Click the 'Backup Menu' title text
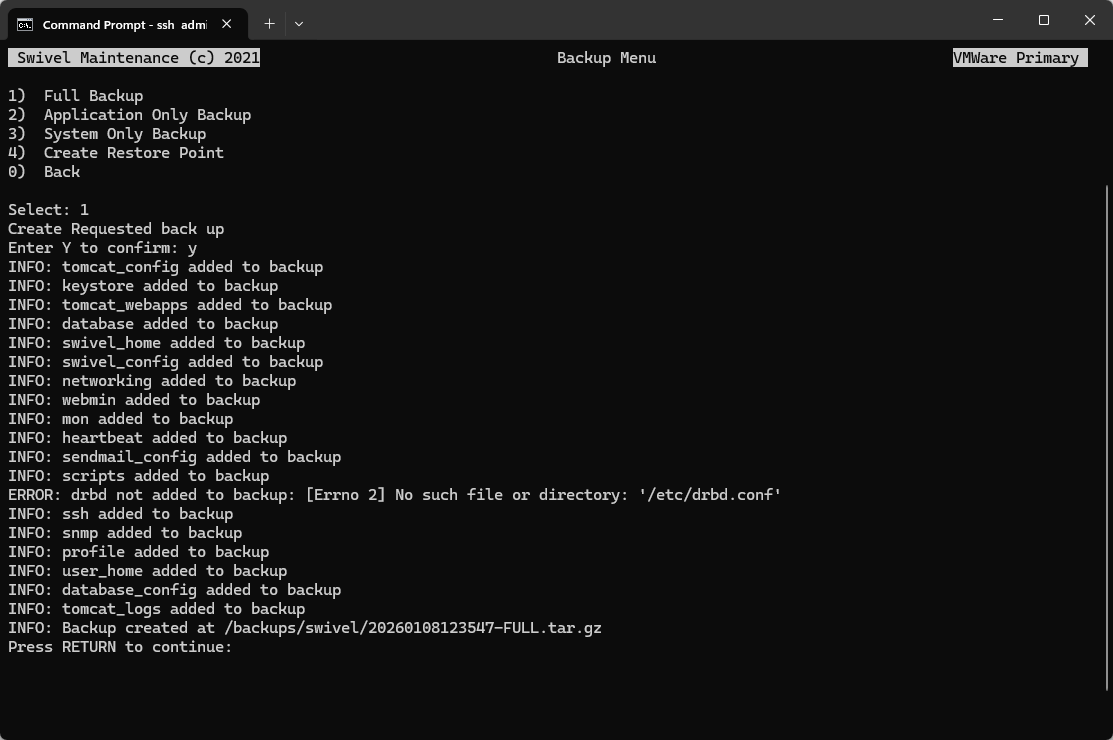The image size is (1113, 740). (606, 57)
